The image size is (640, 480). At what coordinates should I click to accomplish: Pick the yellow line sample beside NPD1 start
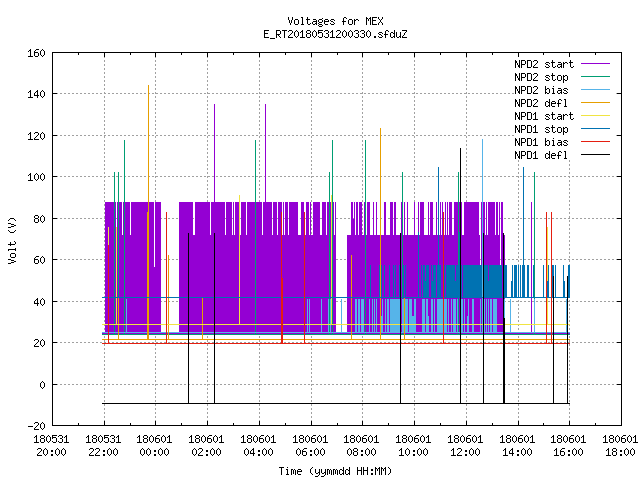595,116
